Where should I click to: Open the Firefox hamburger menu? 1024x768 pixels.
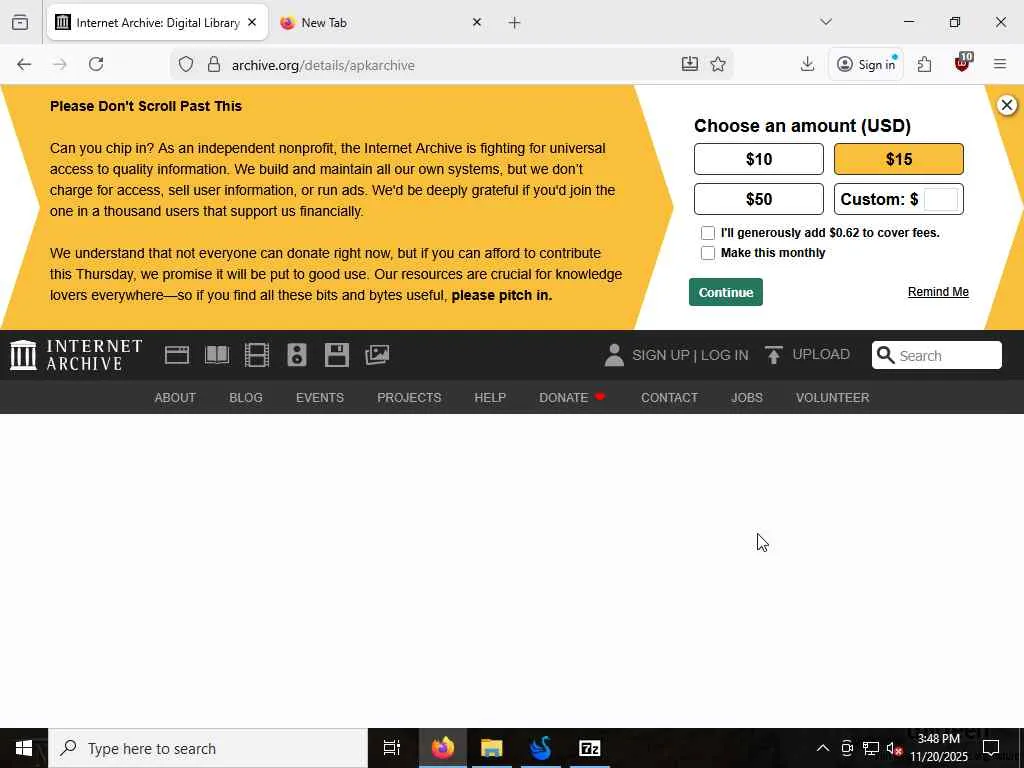point(1000,65)
